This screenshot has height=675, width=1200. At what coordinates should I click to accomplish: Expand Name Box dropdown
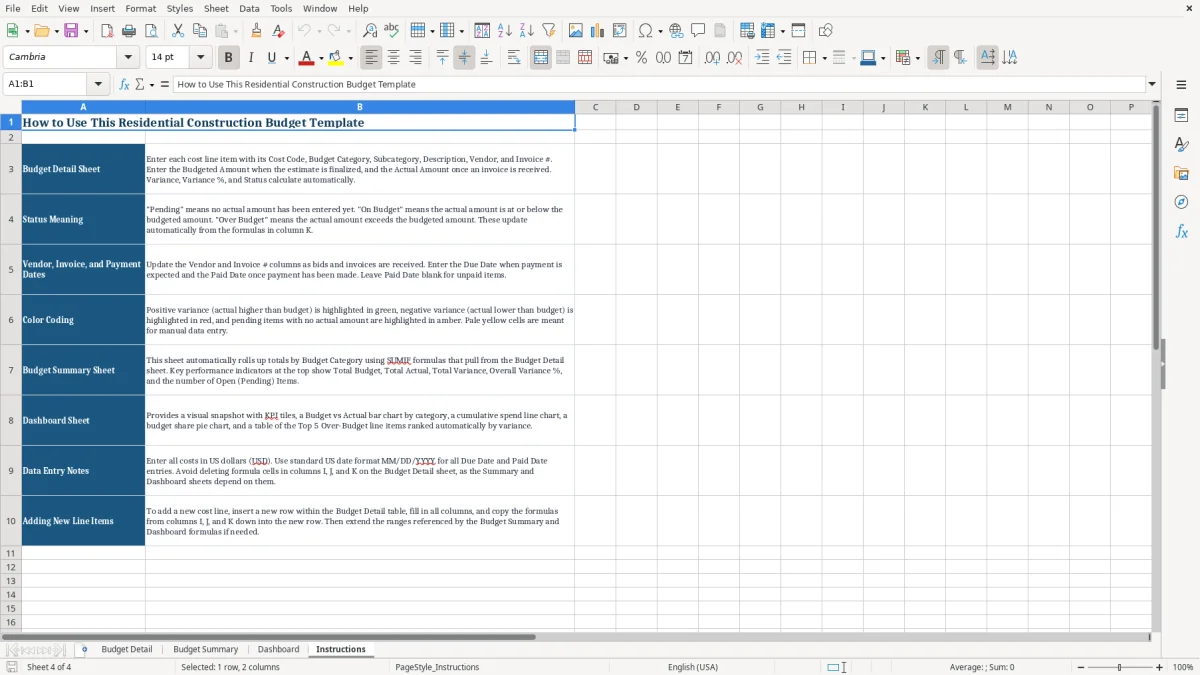(98, 84)
